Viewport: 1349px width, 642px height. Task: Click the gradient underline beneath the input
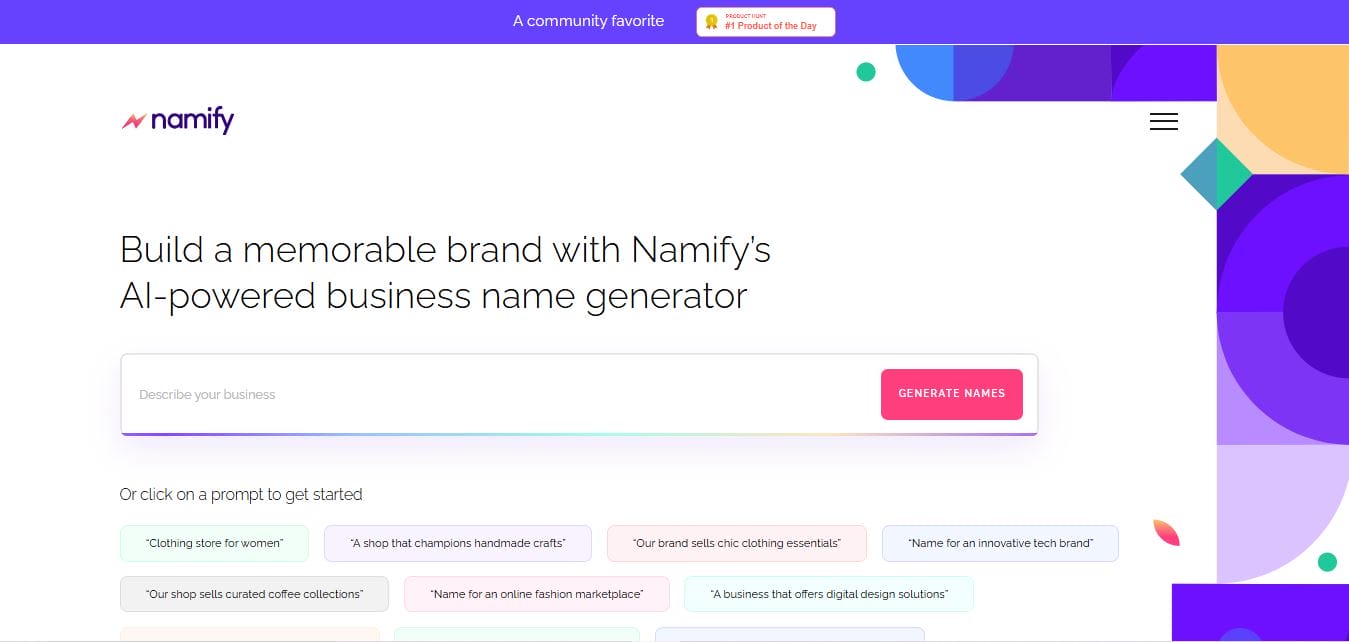580,434
